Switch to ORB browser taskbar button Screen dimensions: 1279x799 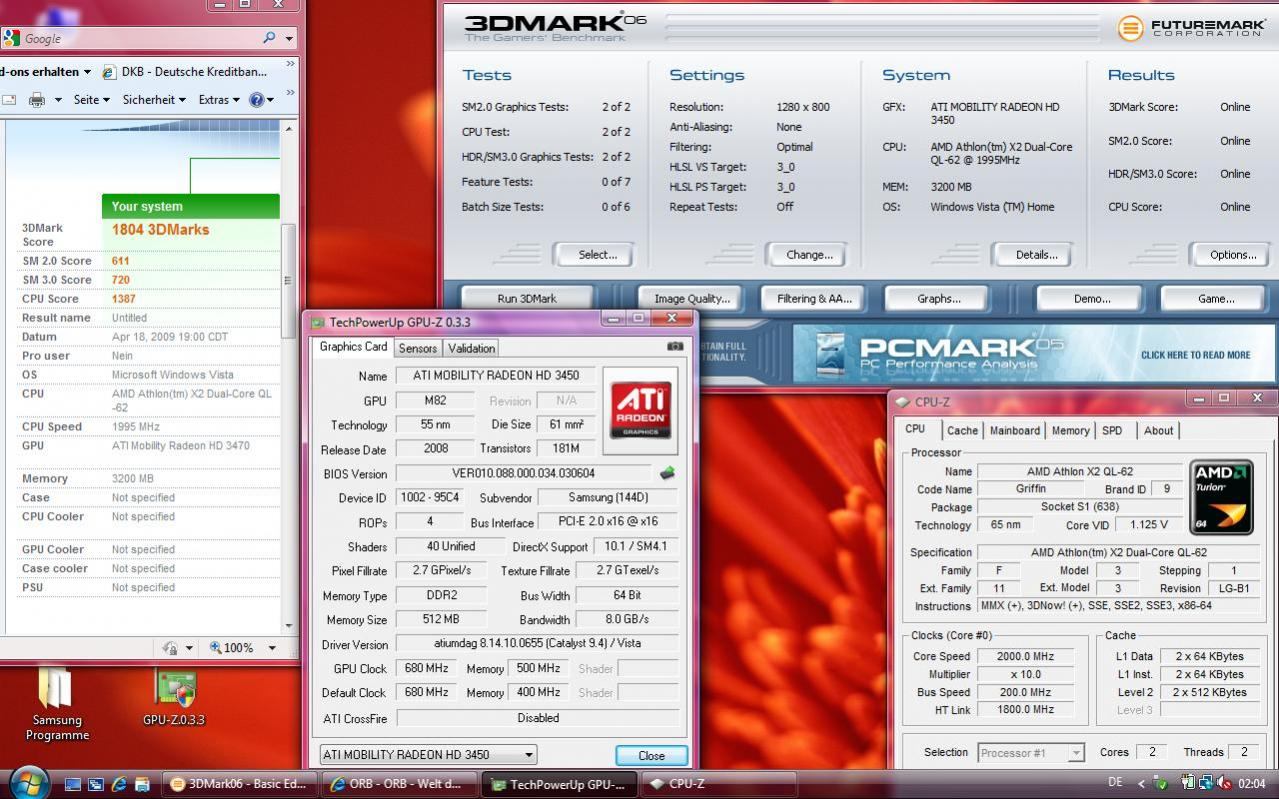398,784
